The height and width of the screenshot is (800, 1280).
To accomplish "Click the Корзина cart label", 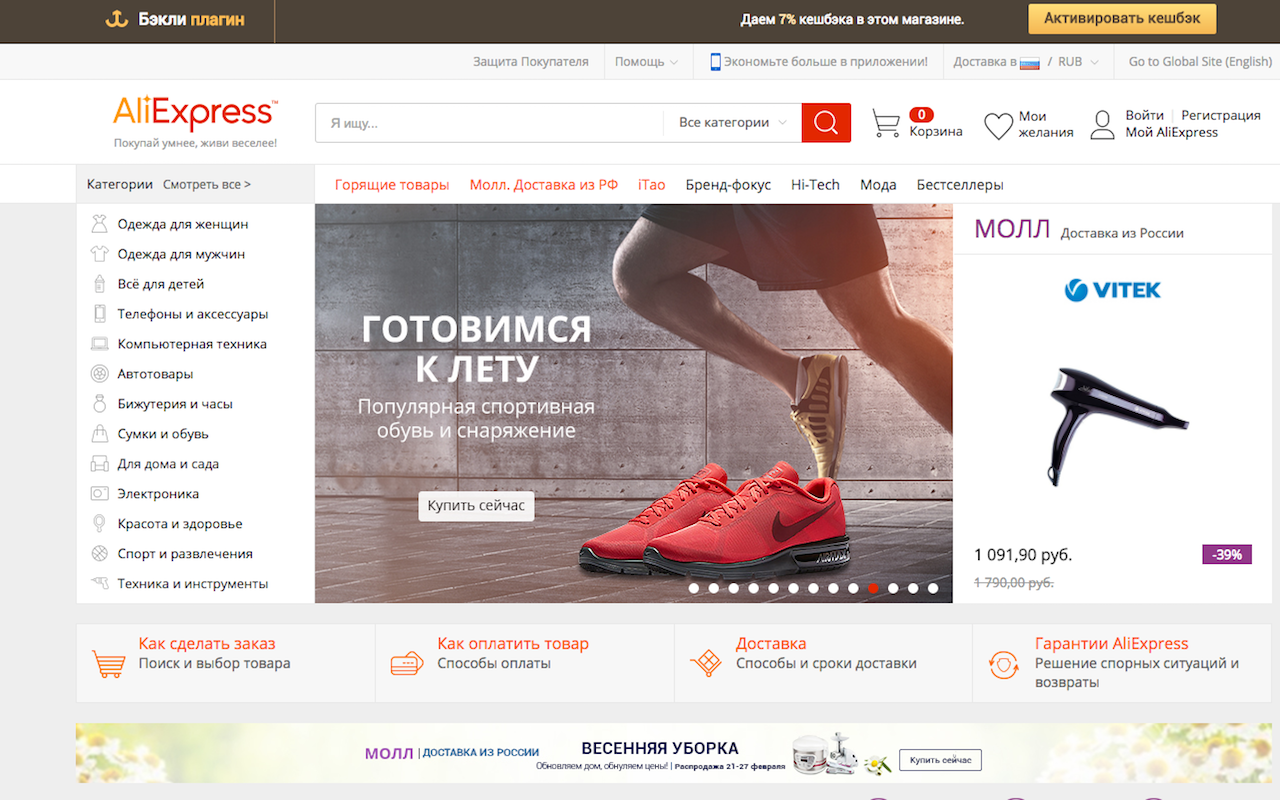I will point(936,131).
